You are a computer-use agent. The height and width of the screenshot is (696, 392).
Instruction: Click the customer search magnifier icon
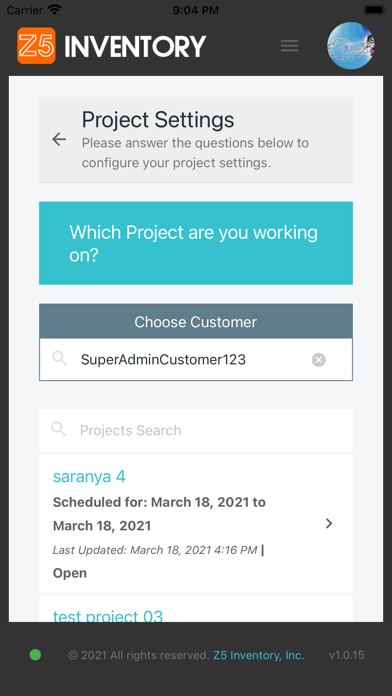[59, 358]
